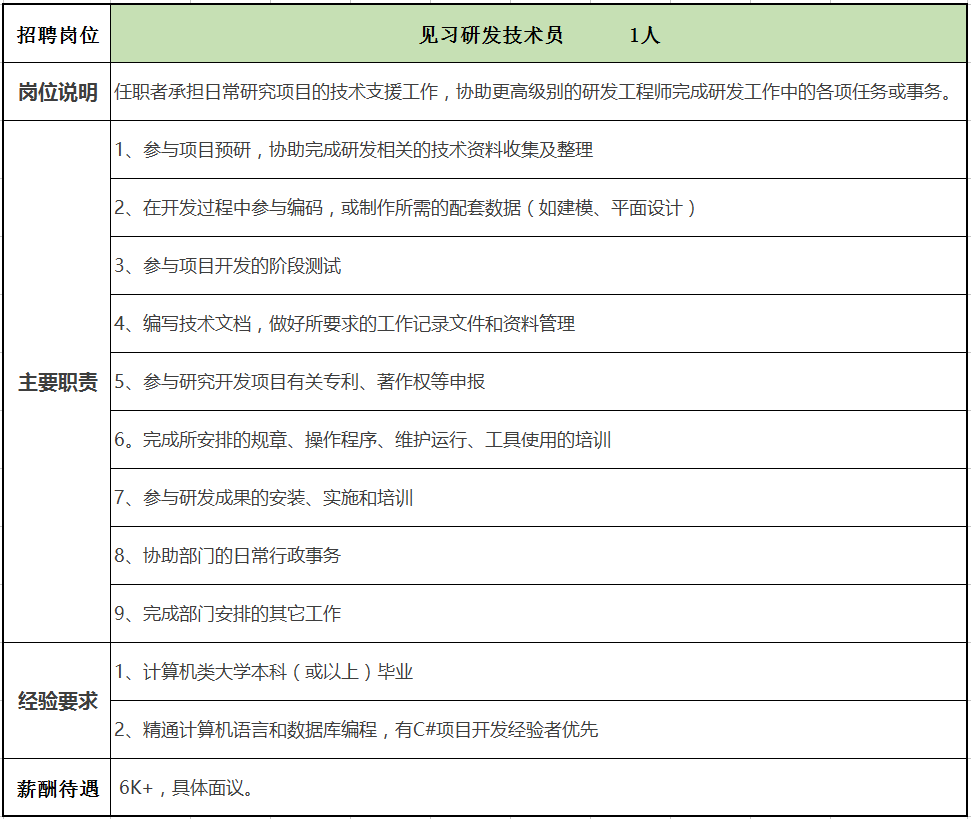The image size is (971, 819).
Task: Select the 6K+，具体面议 salary cell
Action: point(538,787)
